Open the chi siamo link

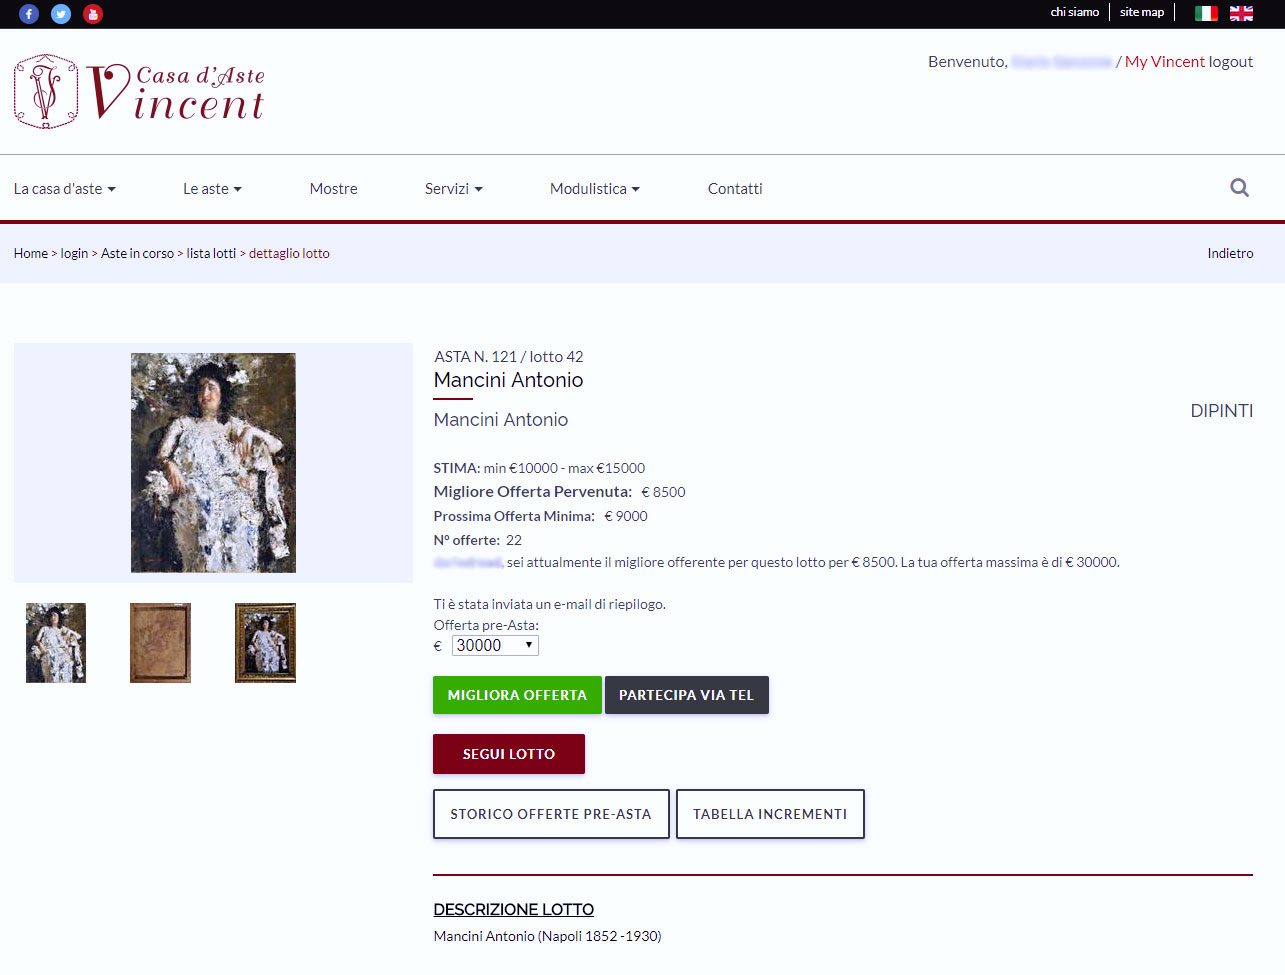tap(1074, 12)
